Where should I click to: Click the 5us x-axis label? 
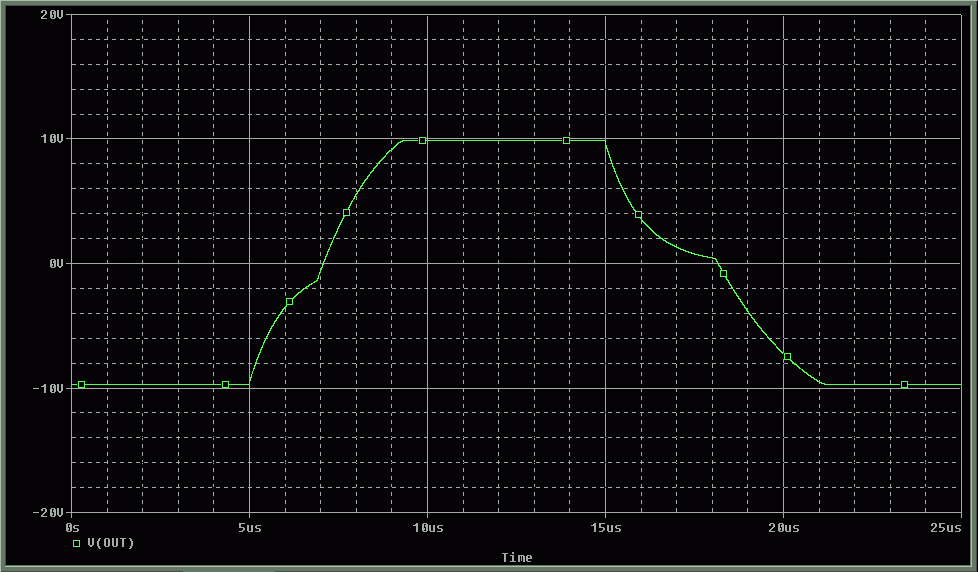249,526
